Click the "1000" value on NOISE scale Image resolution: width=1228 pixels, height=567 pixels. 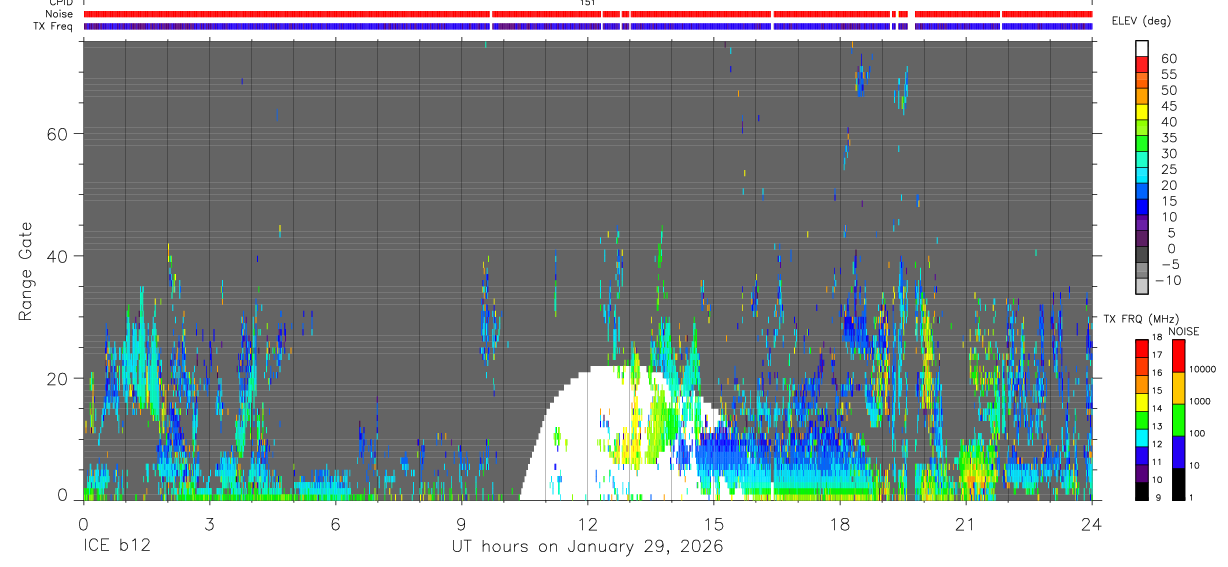(x=1200, y=401)
